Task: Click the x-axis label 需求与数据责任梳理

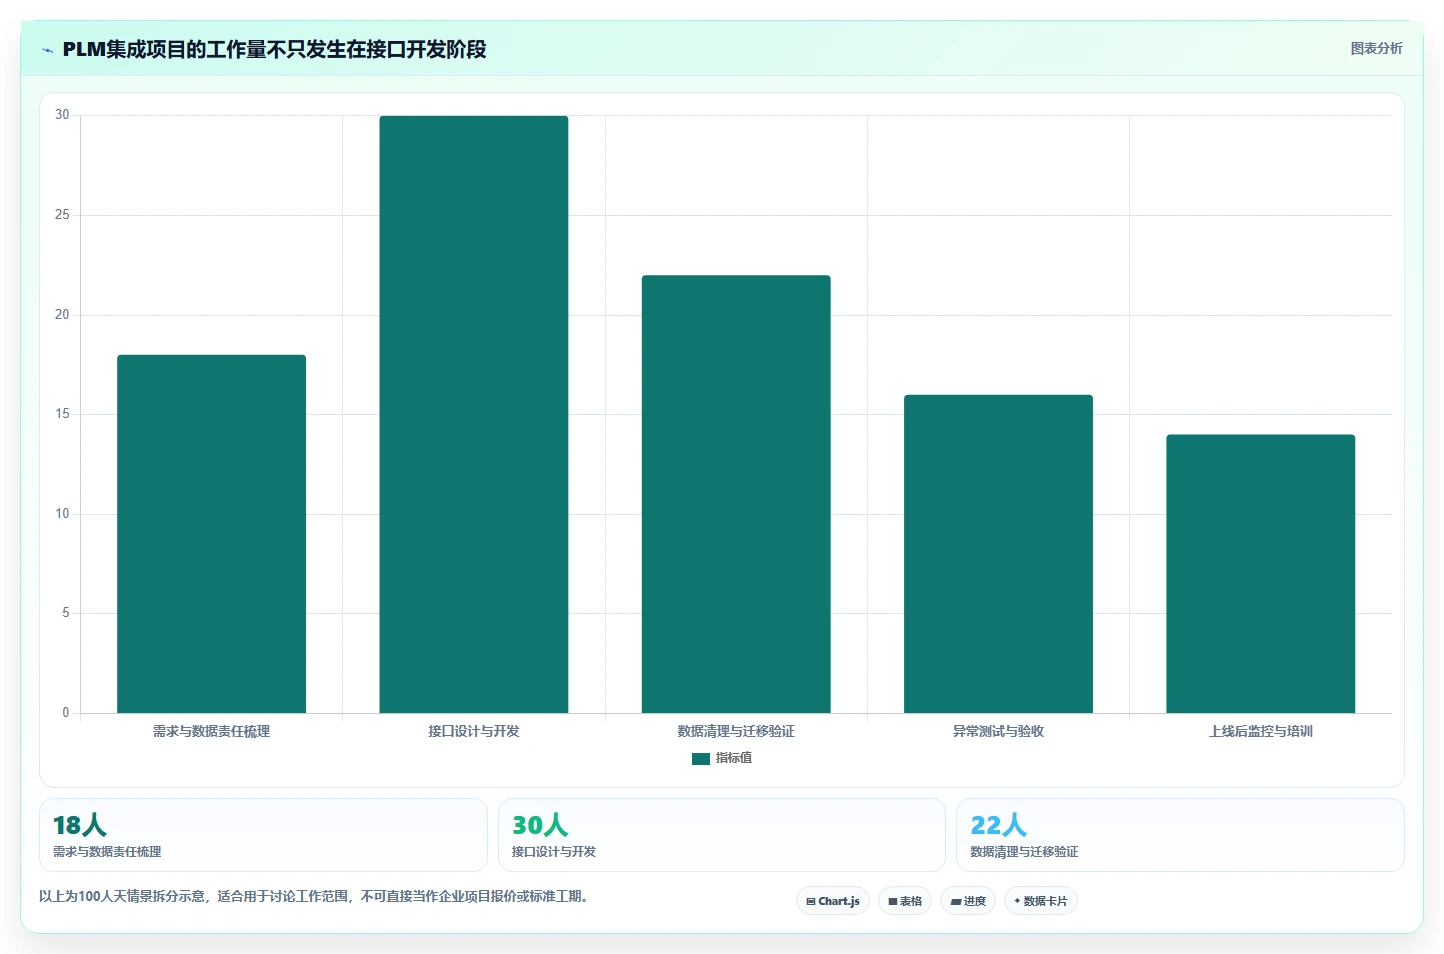Action: (x=211, y=732)
